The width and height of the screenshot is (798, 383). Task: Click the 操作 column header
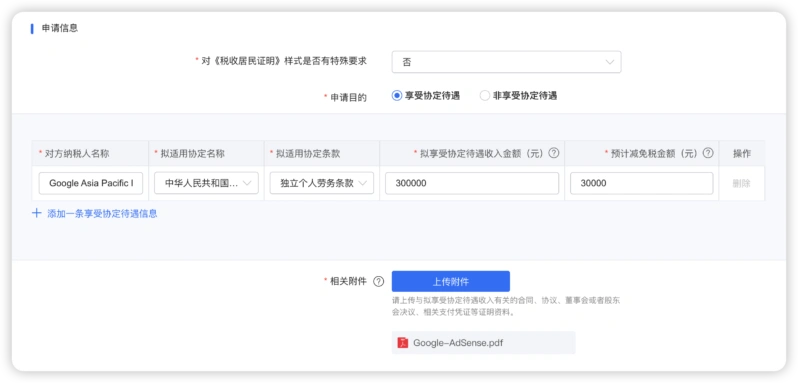(x=742, y=154)
